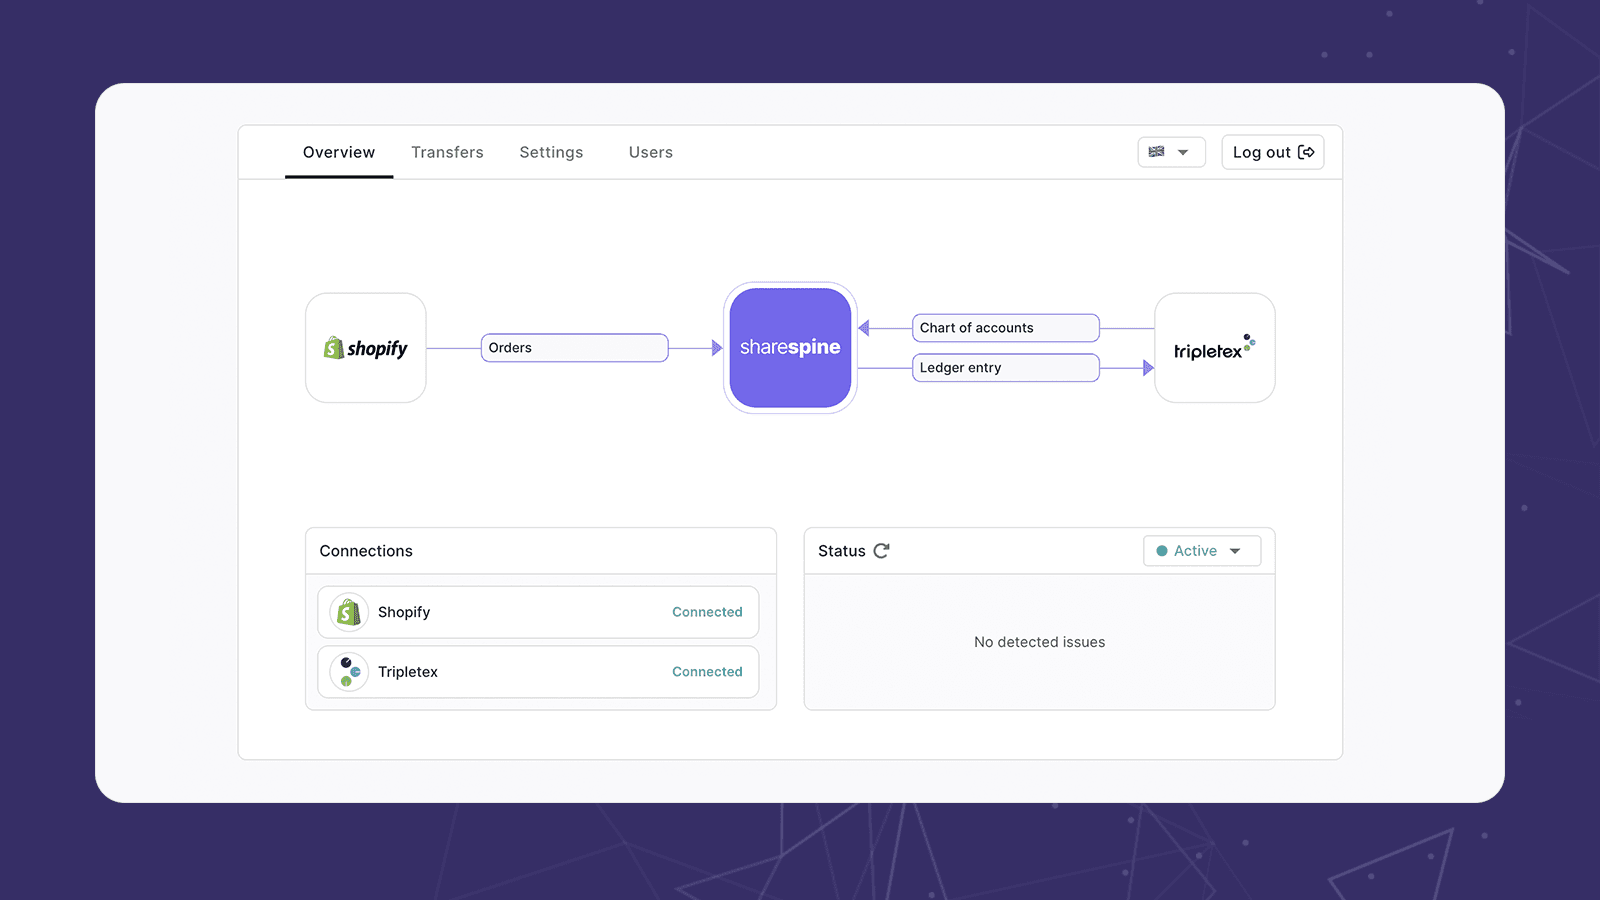Click the Tripletex dots icon under Connections
This screenshot has height=900, width=1600.
click(349, 672)
